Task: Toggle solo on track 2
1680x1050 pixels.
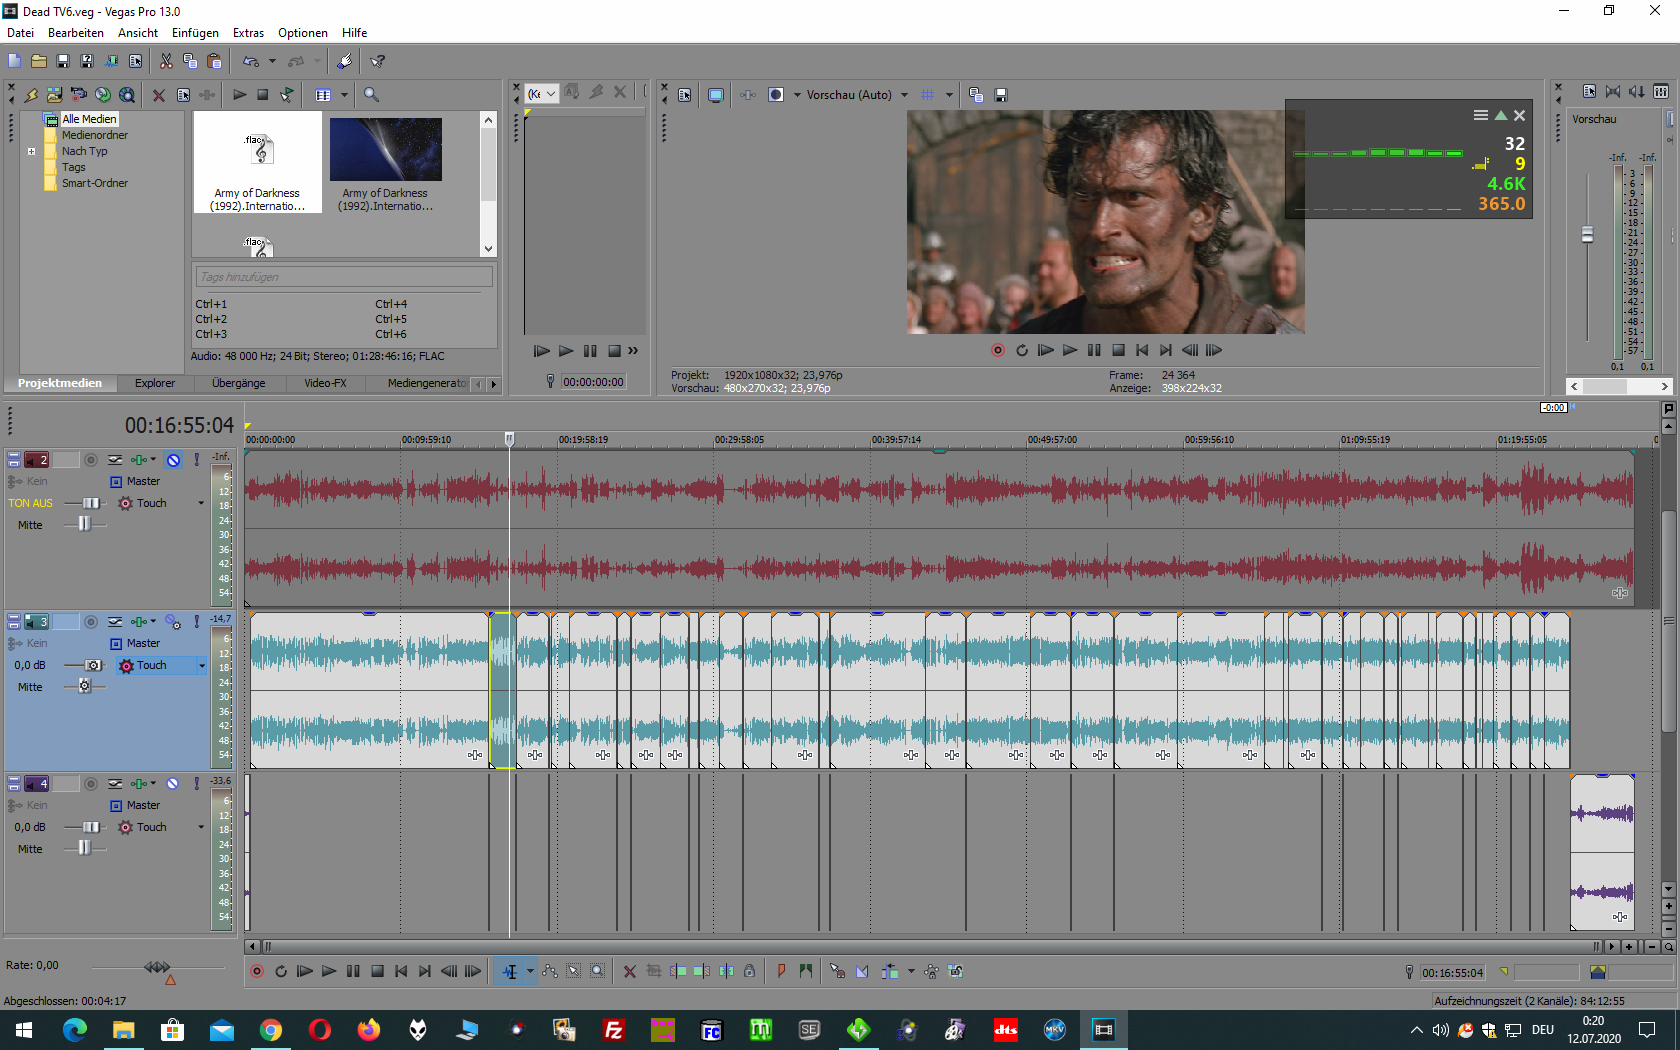Action: [196, 460]
